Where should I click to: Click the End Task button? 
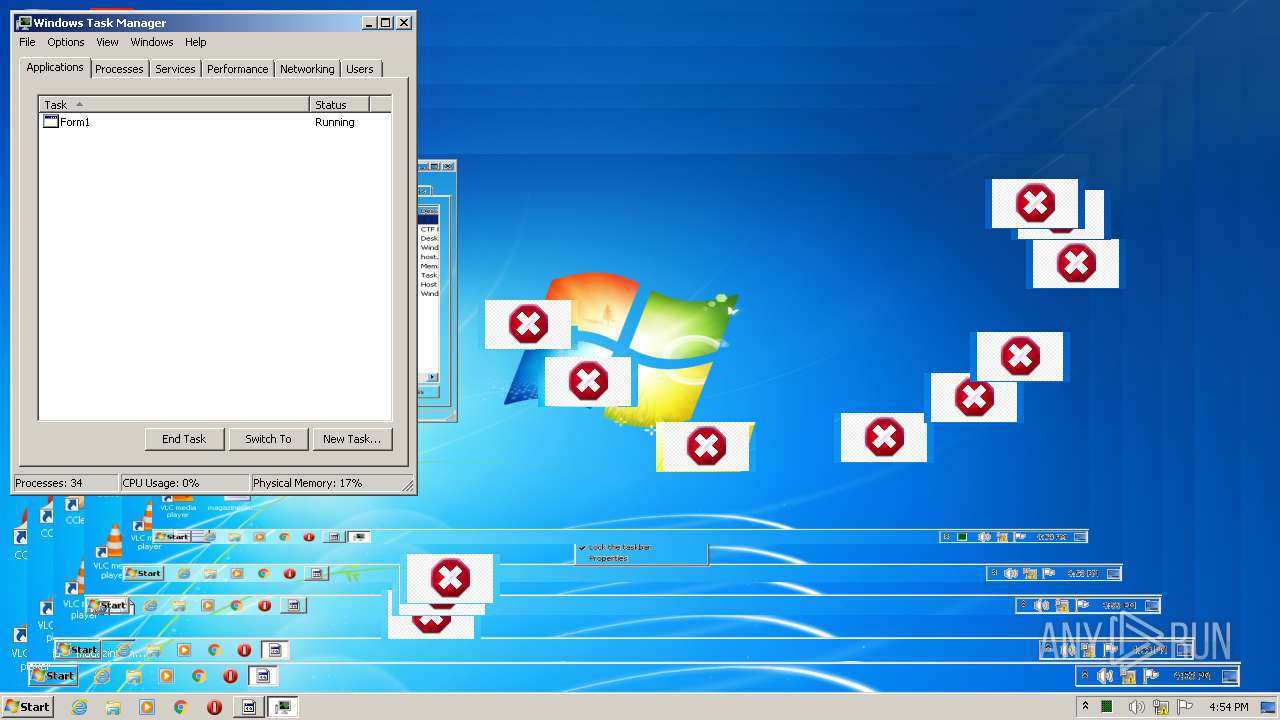tap(184, 439)
